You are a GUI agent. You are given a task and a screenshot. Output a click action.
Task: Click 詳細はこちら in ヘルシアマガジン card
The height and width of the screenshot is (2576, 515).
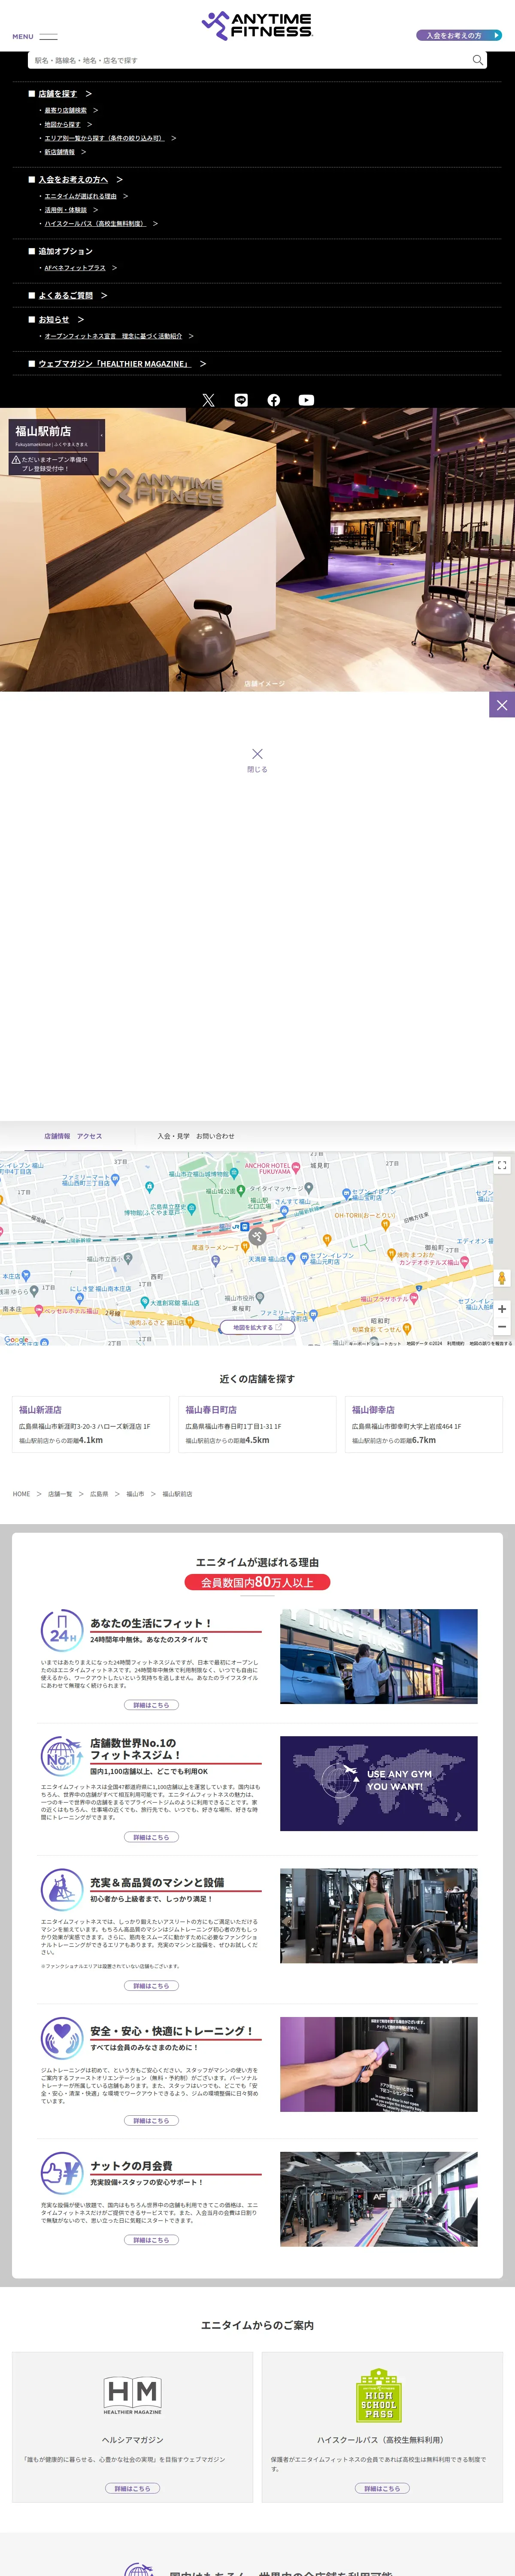point(132,2488)
